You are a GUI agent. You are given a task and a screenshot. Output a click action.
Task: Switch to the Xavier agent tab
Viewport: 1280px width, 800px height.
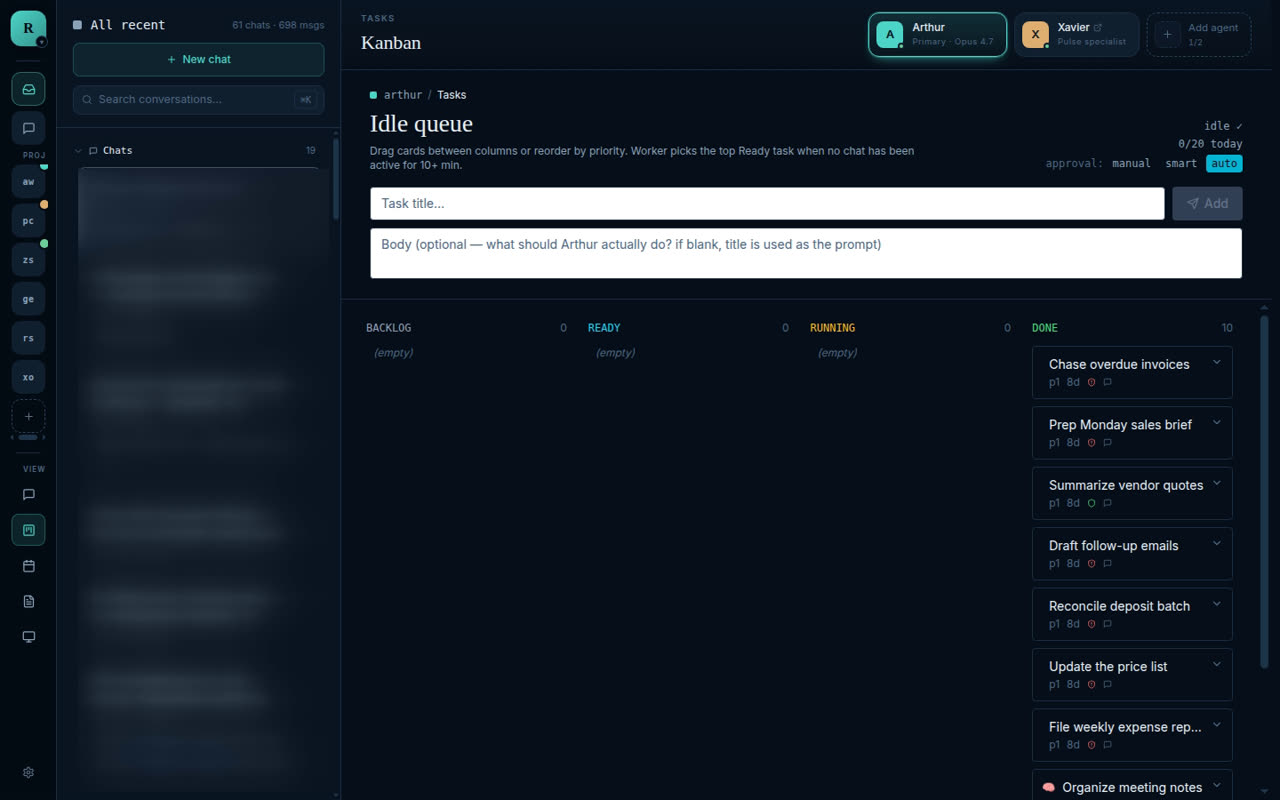(1076, 35)
